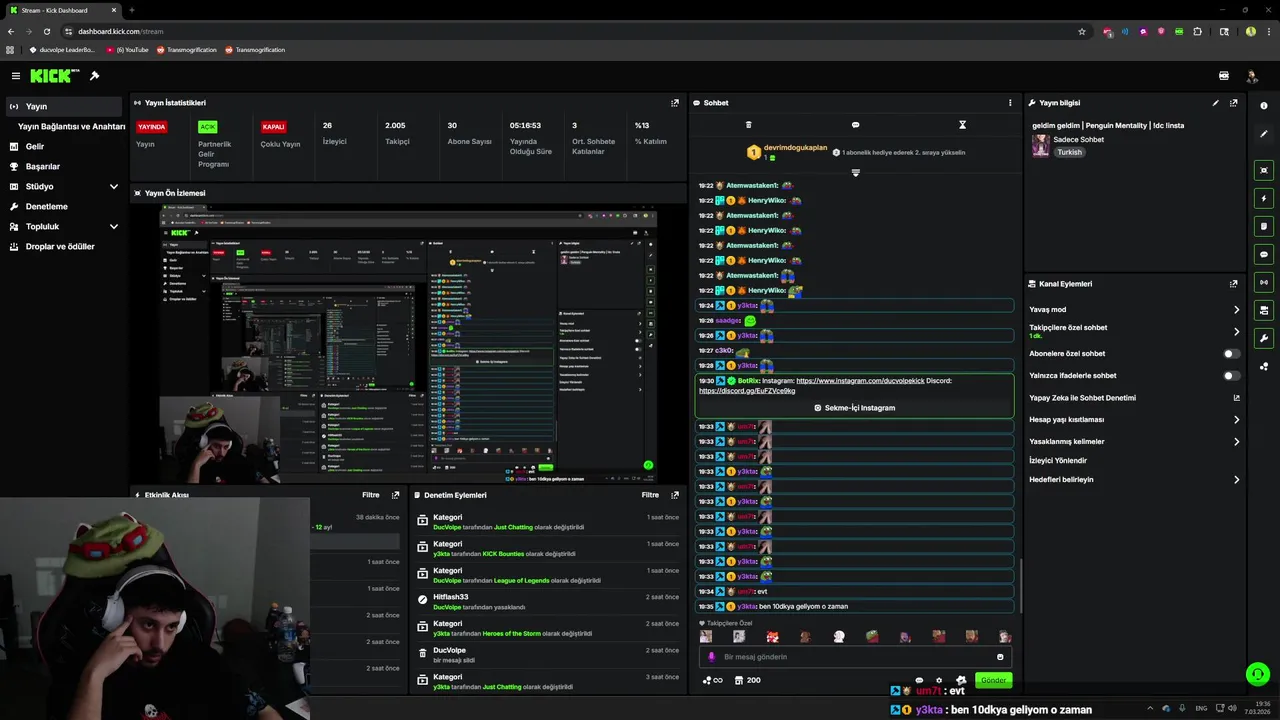Click the focus frame icon in right rail
This screenshot has height=720, width=1280.
(x=1264, y=170)
